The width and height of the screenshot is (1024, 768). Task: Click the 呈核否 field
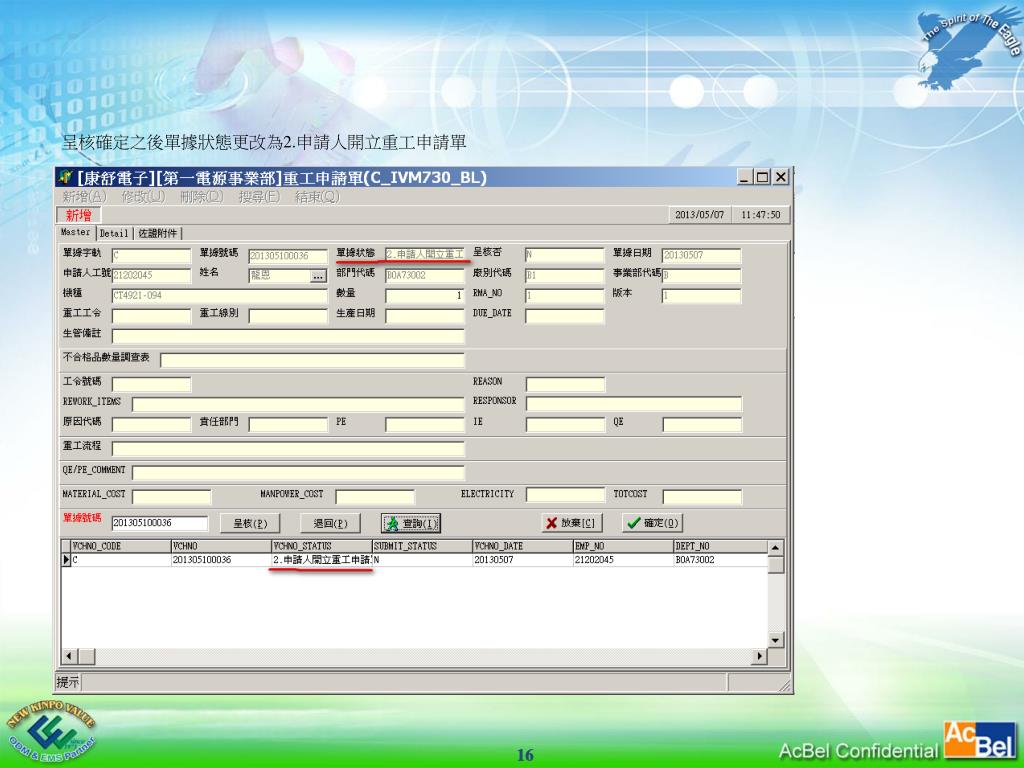[565, 255]
